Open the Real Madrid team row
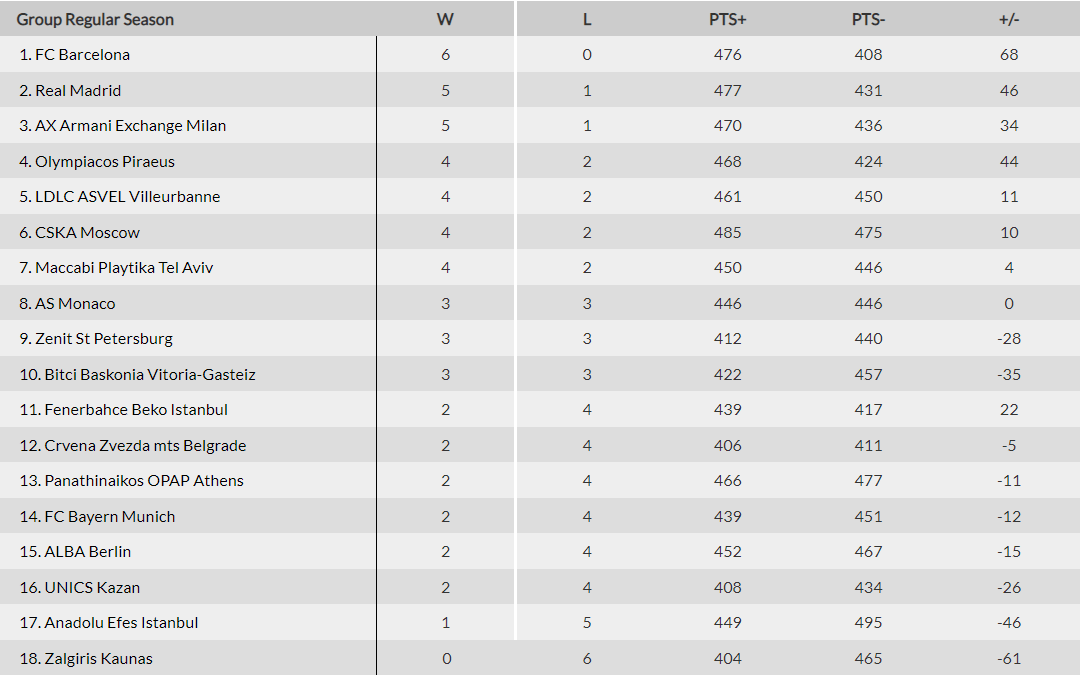The height and width of the screenshot is (676, 1082). [78, 91]
